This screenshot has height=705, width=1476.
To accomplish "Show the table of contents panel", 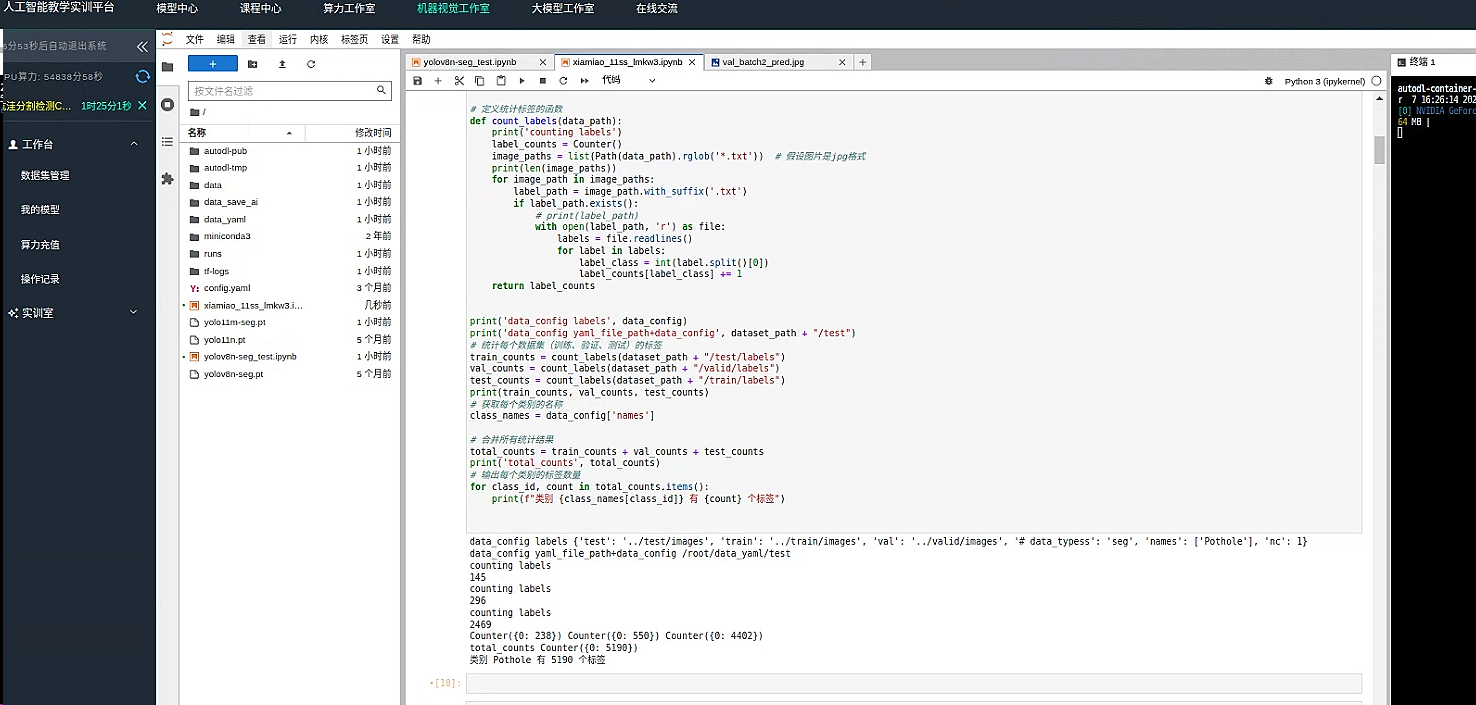I will point(167,142).
